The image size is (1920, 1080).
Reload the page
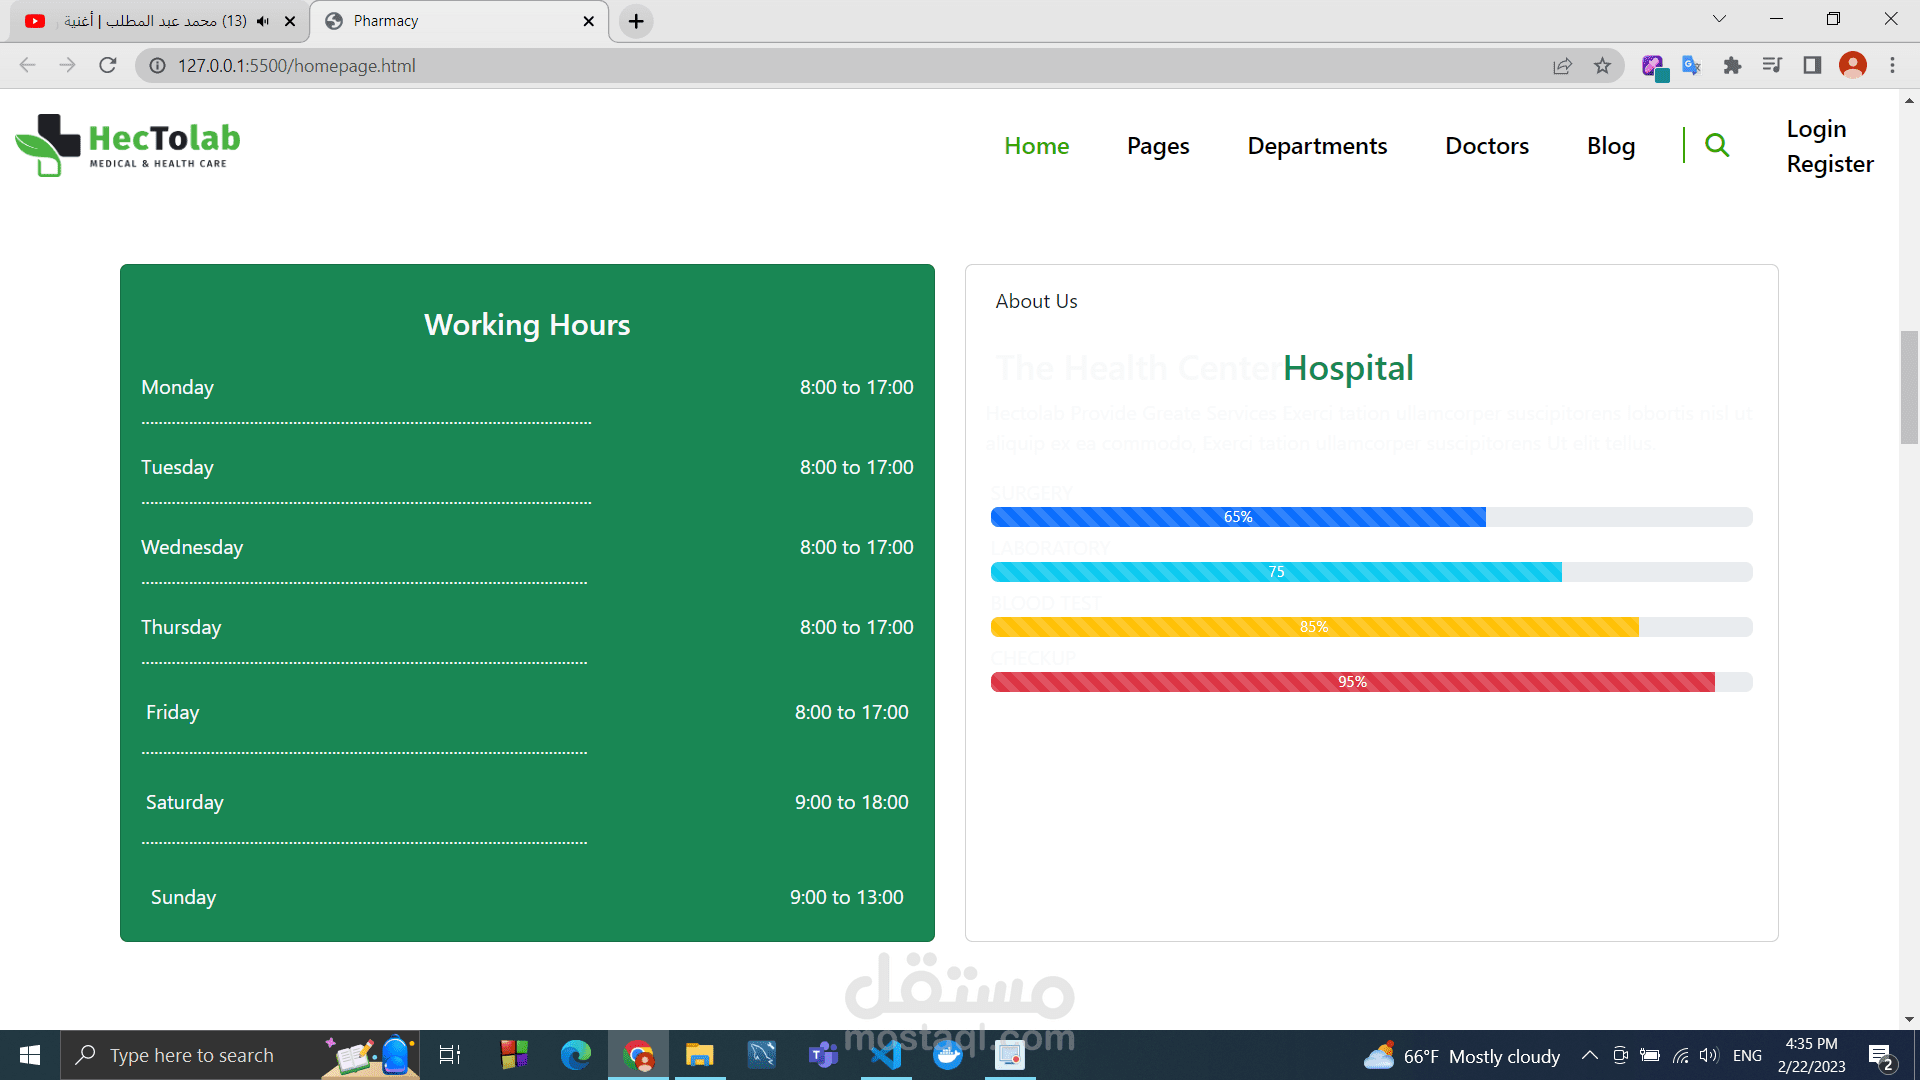coord(108,66)
